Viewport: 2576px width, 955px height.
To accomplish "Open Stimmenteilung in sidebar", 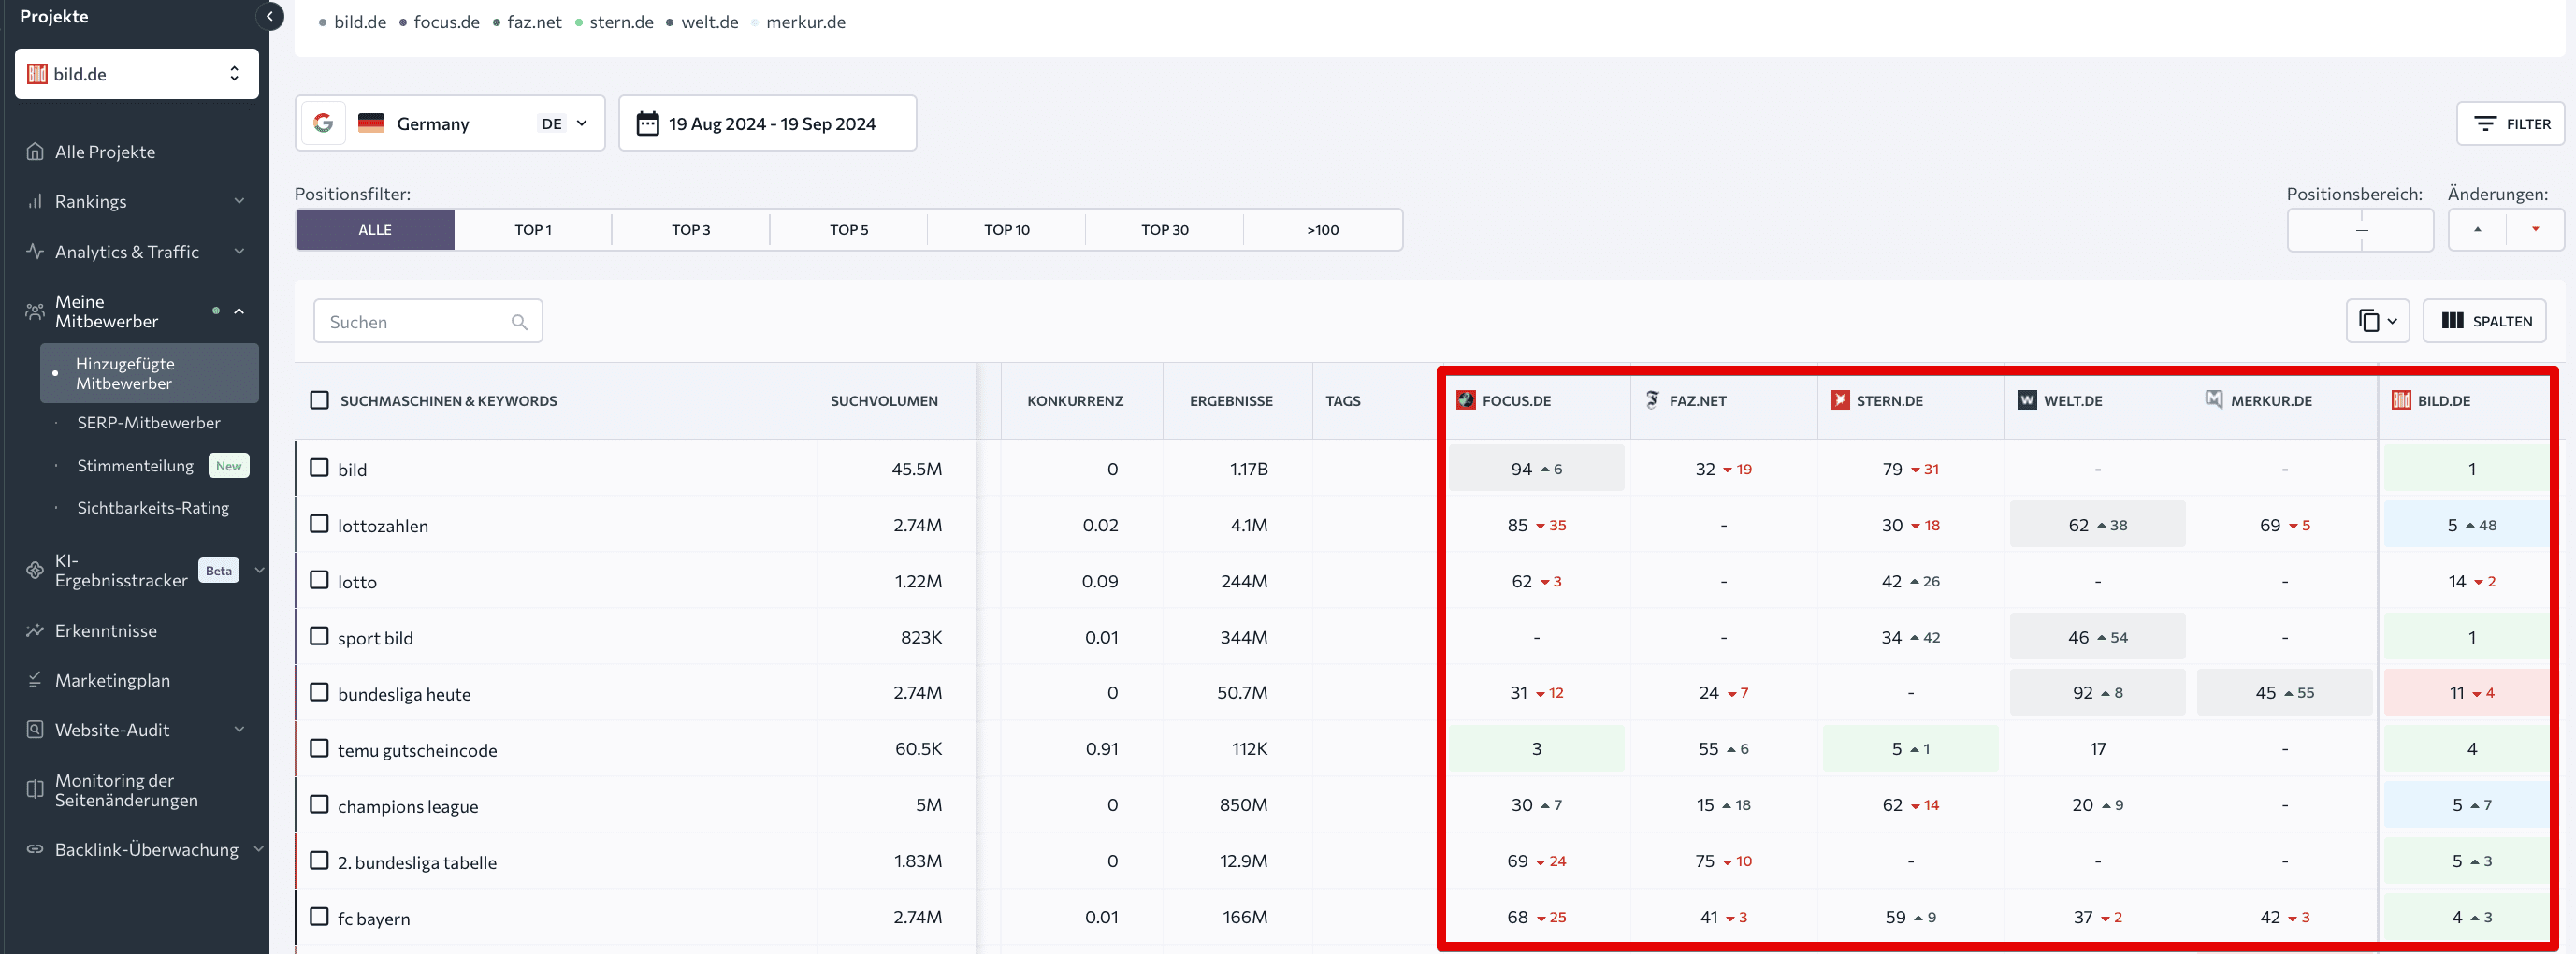I will coord(135,466).
